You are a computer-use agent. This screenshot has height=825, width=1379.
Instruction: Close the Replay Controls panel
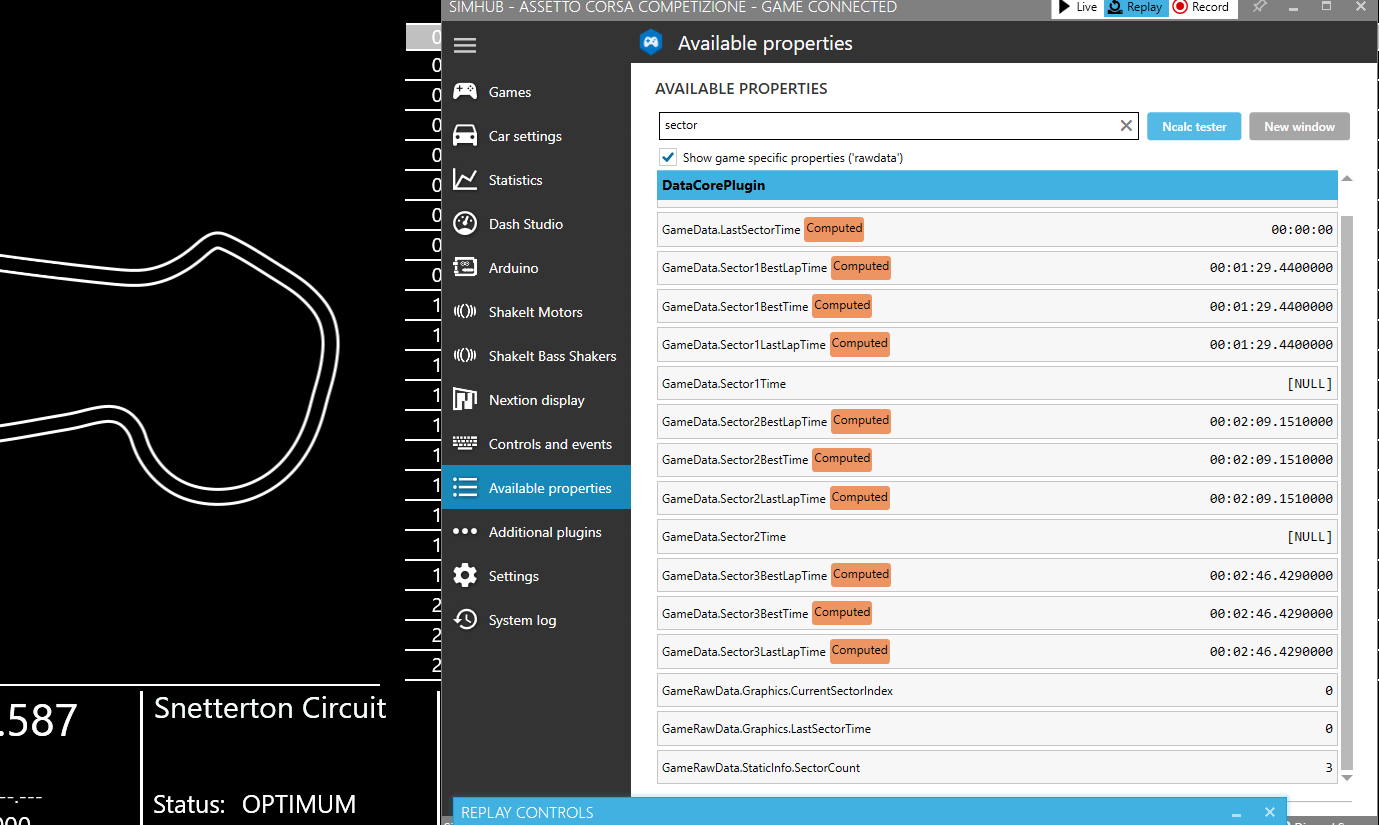click(x=1270, y=812)
